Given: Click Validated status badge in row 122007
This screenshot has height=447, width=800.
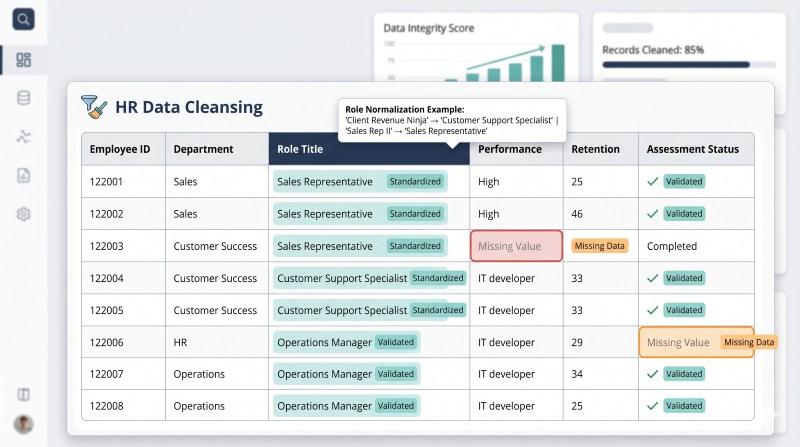Looking at the screenshot, I should point(684,374).
